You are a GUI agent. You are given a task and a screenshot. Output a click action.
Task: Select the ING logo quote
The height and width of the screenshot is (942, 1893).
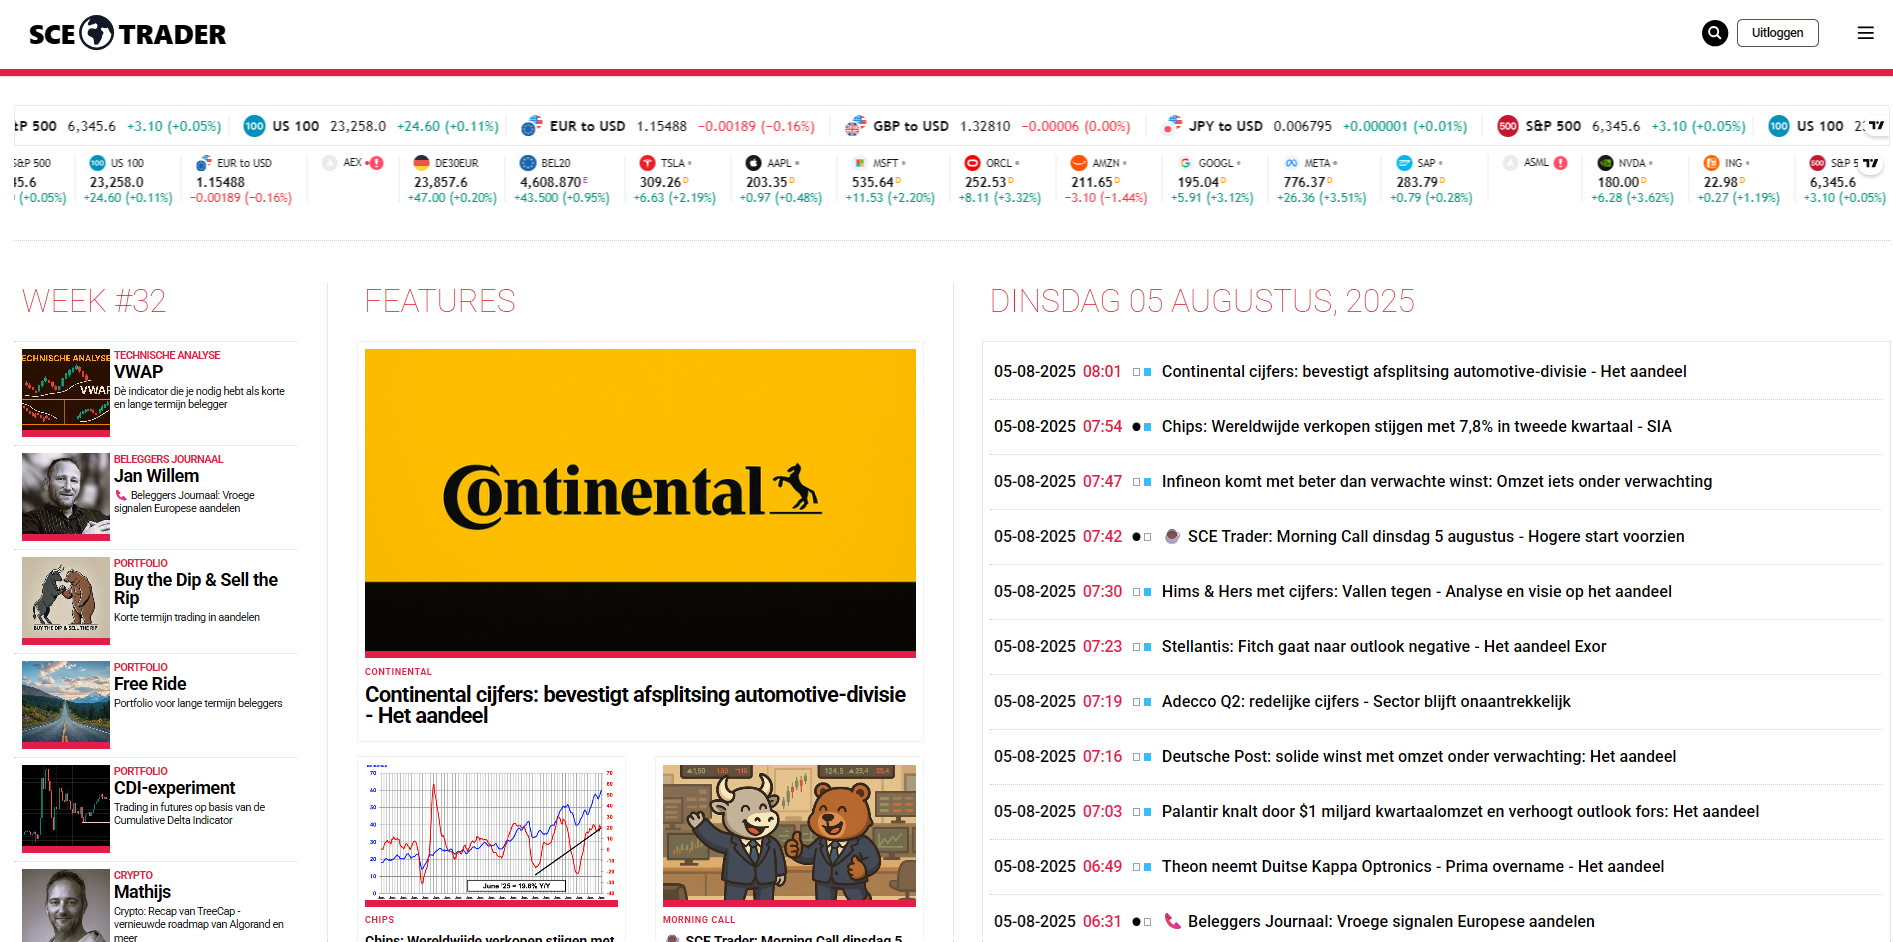point(1739,180)
